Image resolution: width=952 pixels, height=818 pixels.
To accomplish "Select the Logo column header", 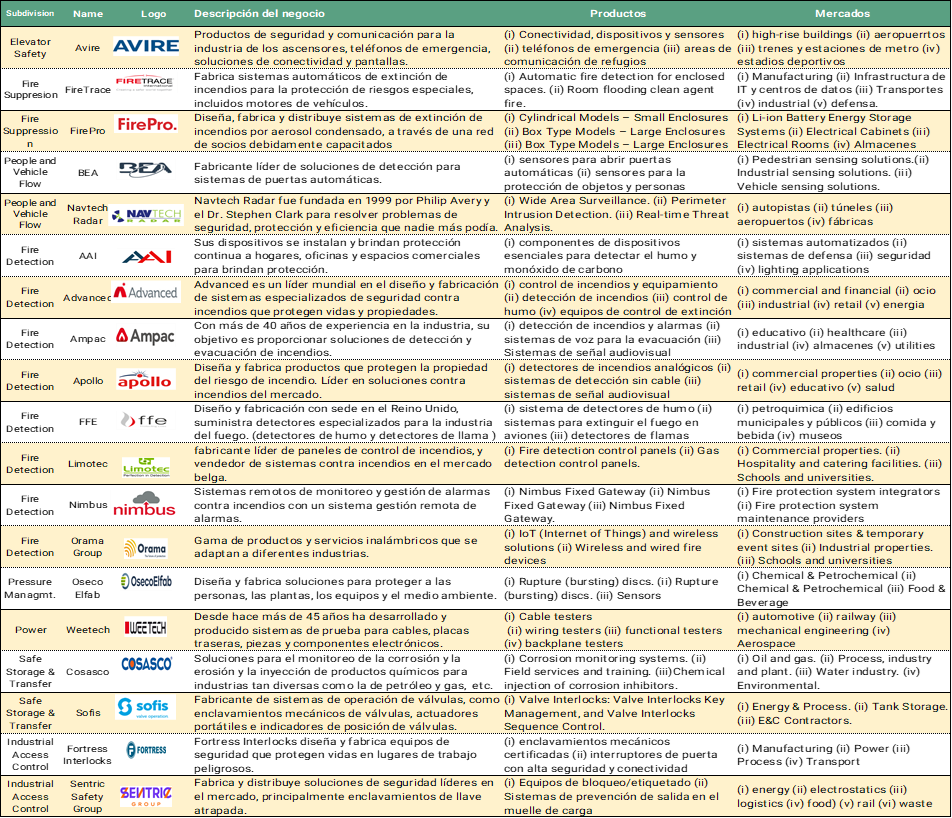I will [153, 13].
